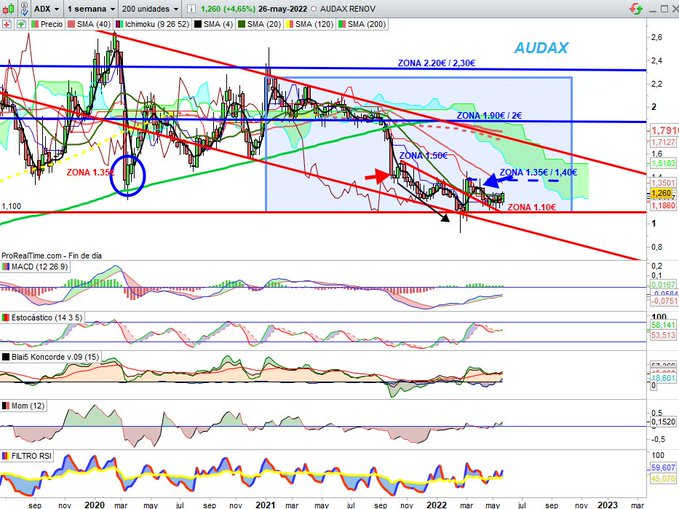Screen dimensions: 679x509
Task: Select the 'ZONA 1.10€' annotation
Action: pos(531,207)
